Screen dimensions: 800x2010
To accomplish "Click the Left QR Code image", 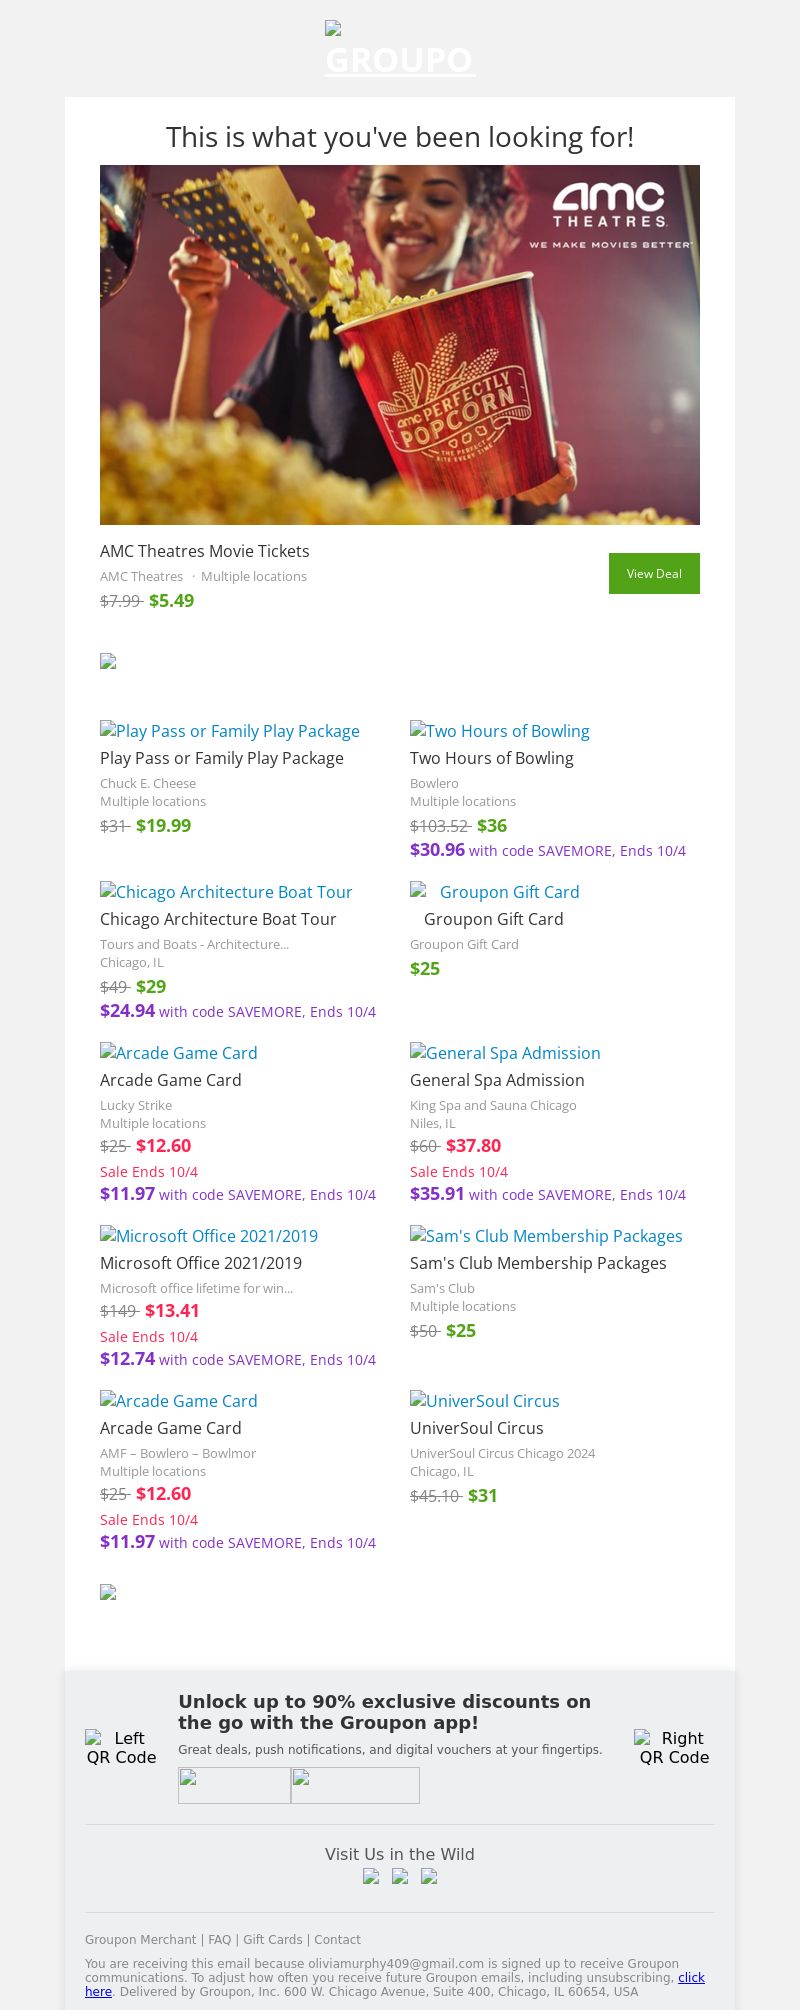I will point(121,1747).
